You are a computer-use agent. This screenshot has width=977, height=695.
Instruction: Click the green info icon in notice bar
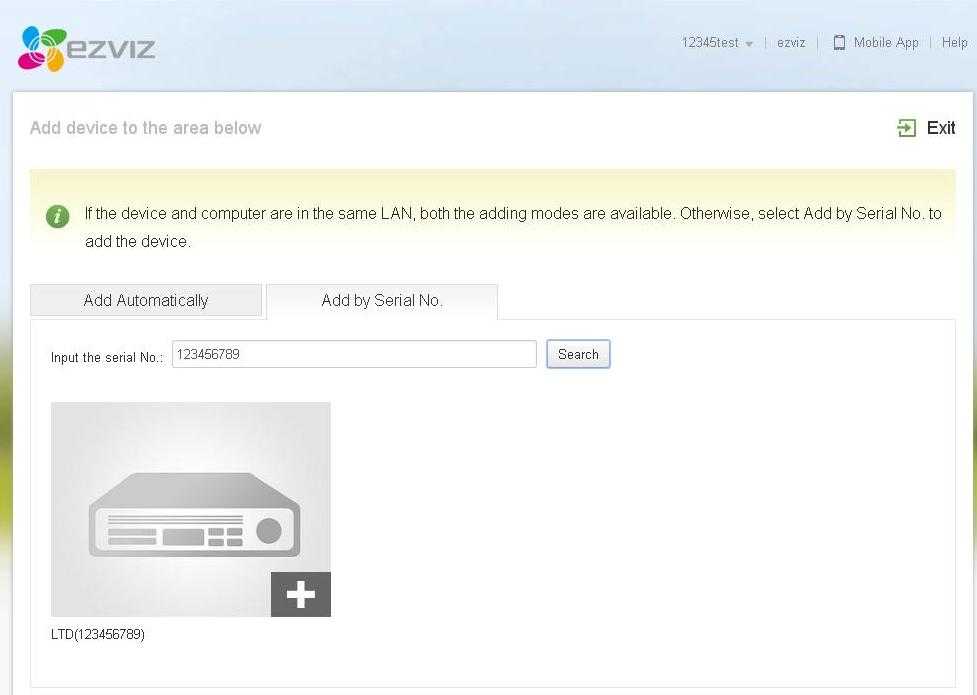(58, 216)
